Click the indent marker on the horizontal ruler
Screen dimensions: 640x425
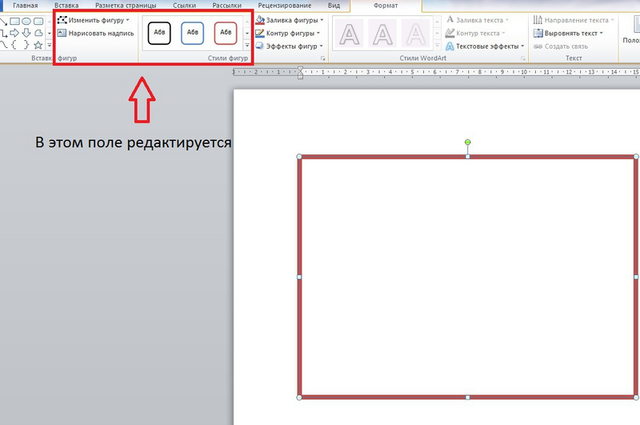click(x=300, y=72)
